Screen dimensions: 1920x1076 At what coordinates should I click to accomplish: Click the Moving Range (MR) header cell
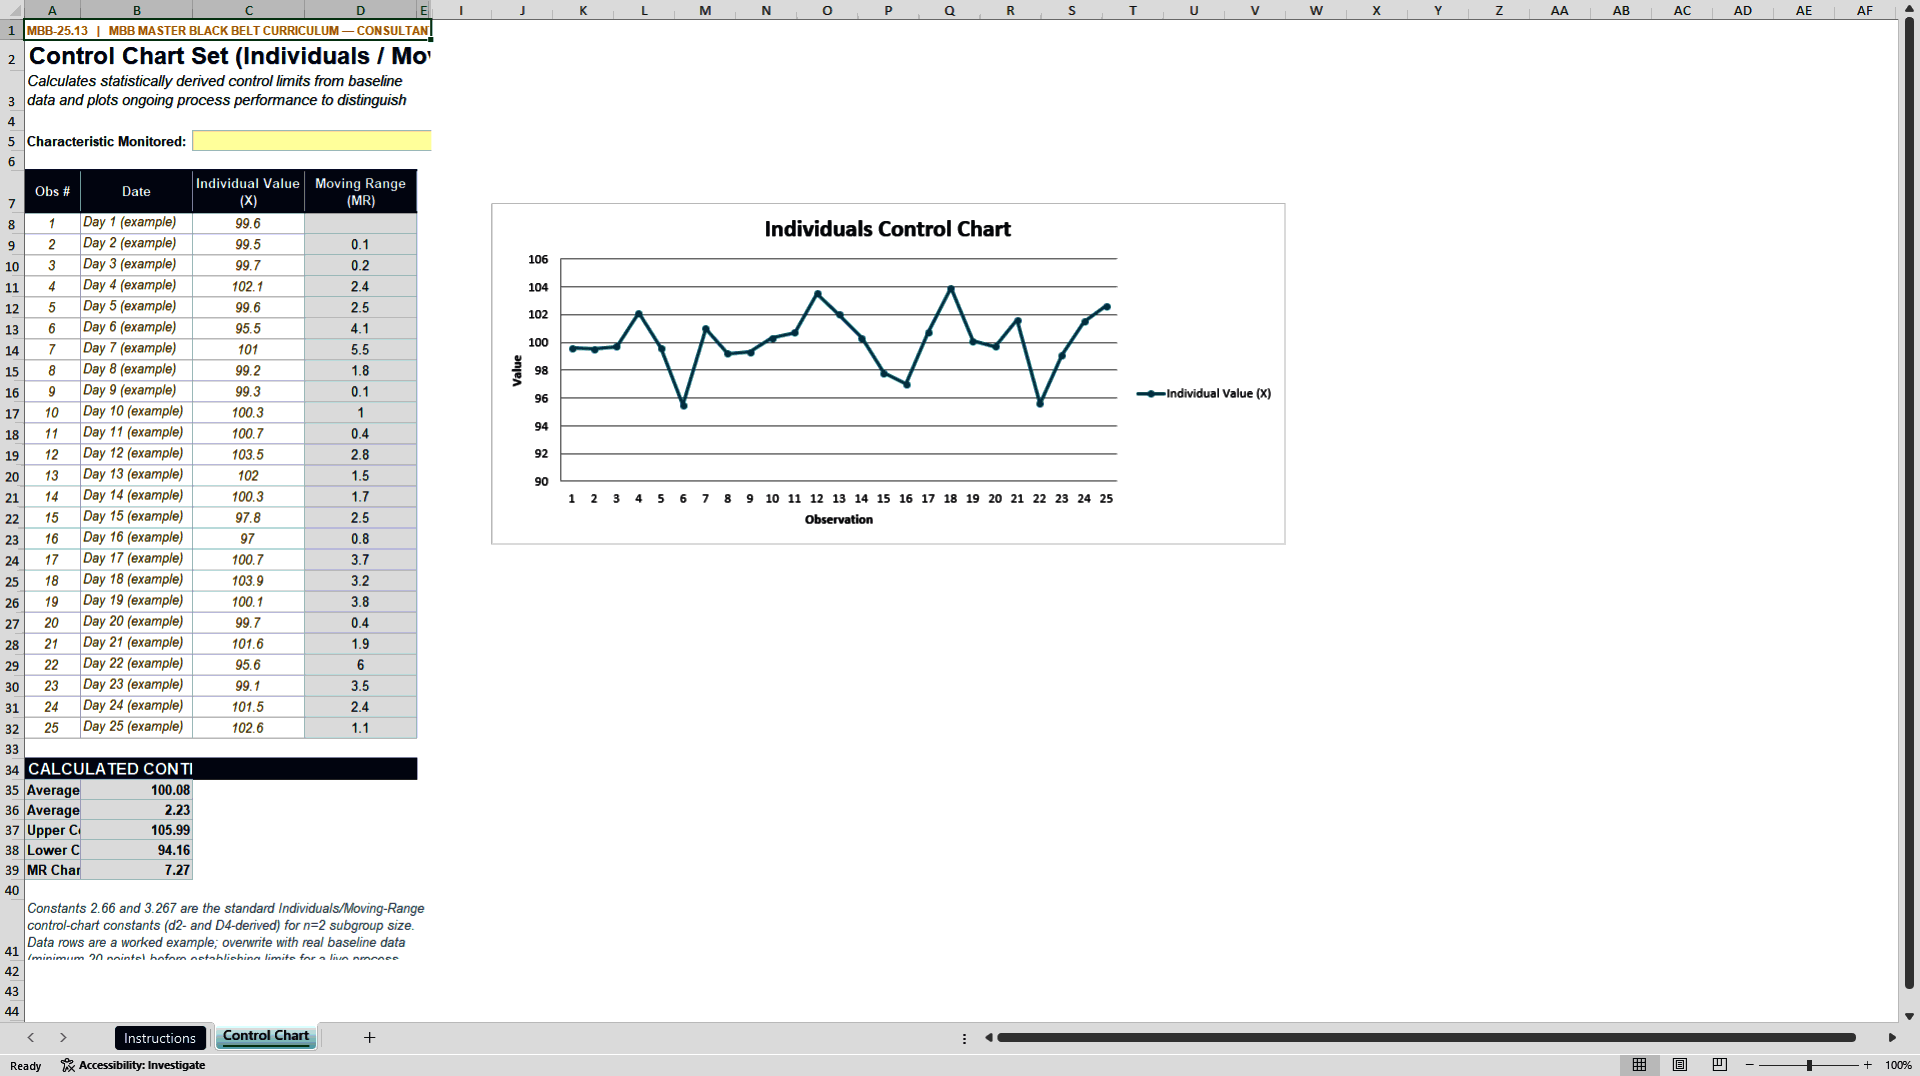point(360,191)
